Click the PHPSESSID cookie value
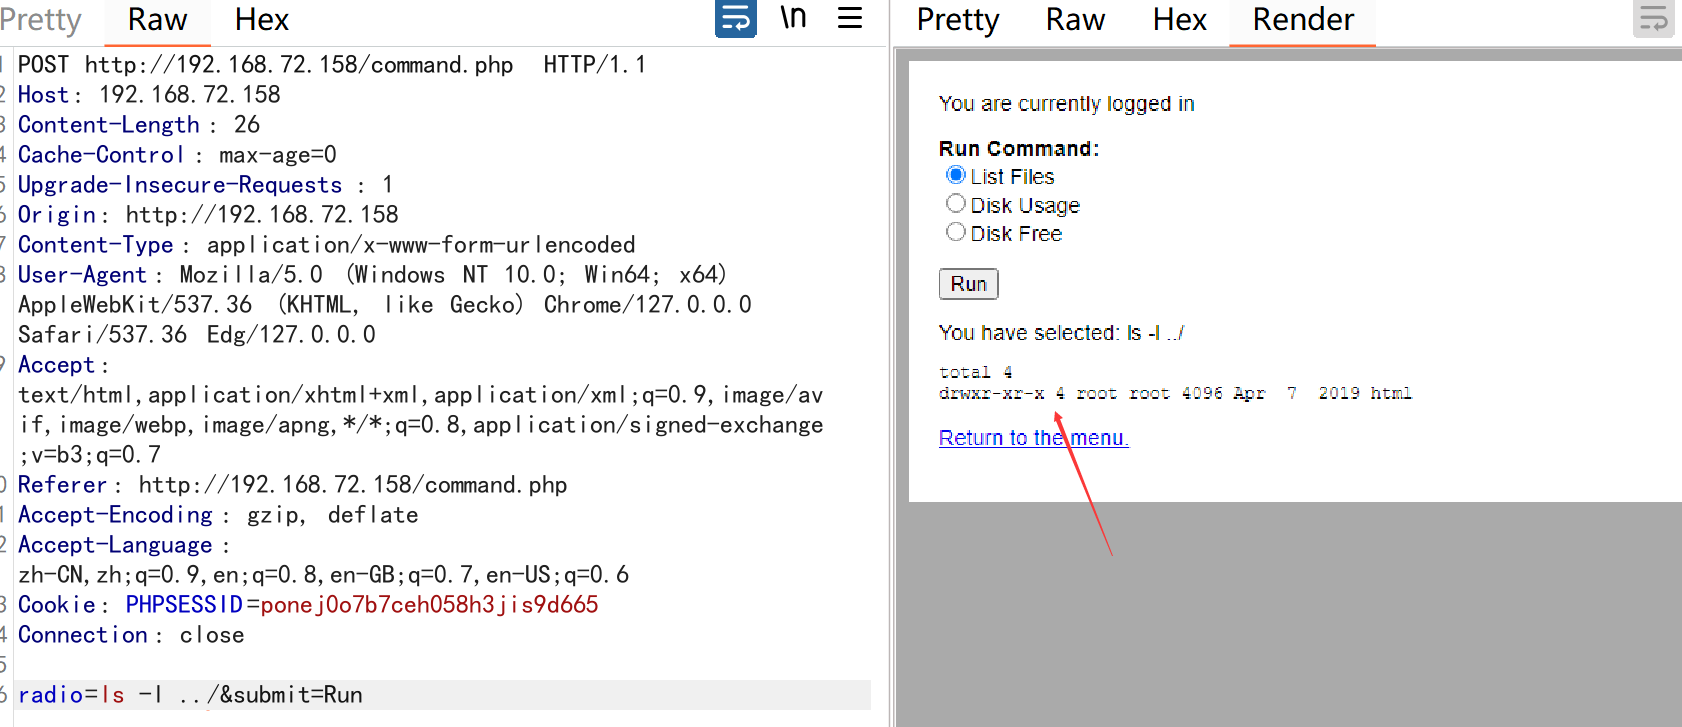1682x727 pixels. coord(429,605)
